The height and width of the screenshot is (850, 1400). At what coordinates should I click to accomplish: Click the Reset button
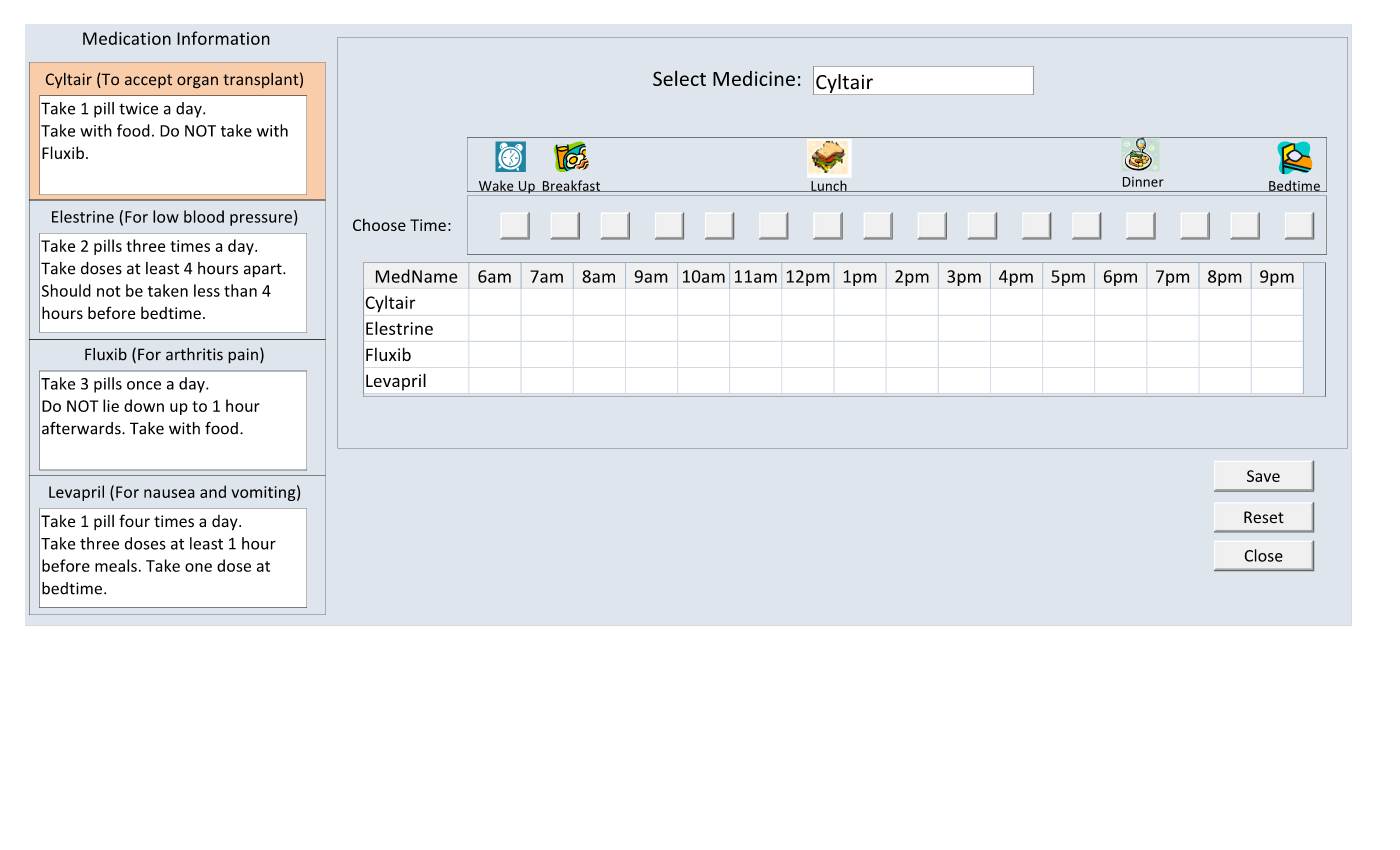(x=1263, y=517)
